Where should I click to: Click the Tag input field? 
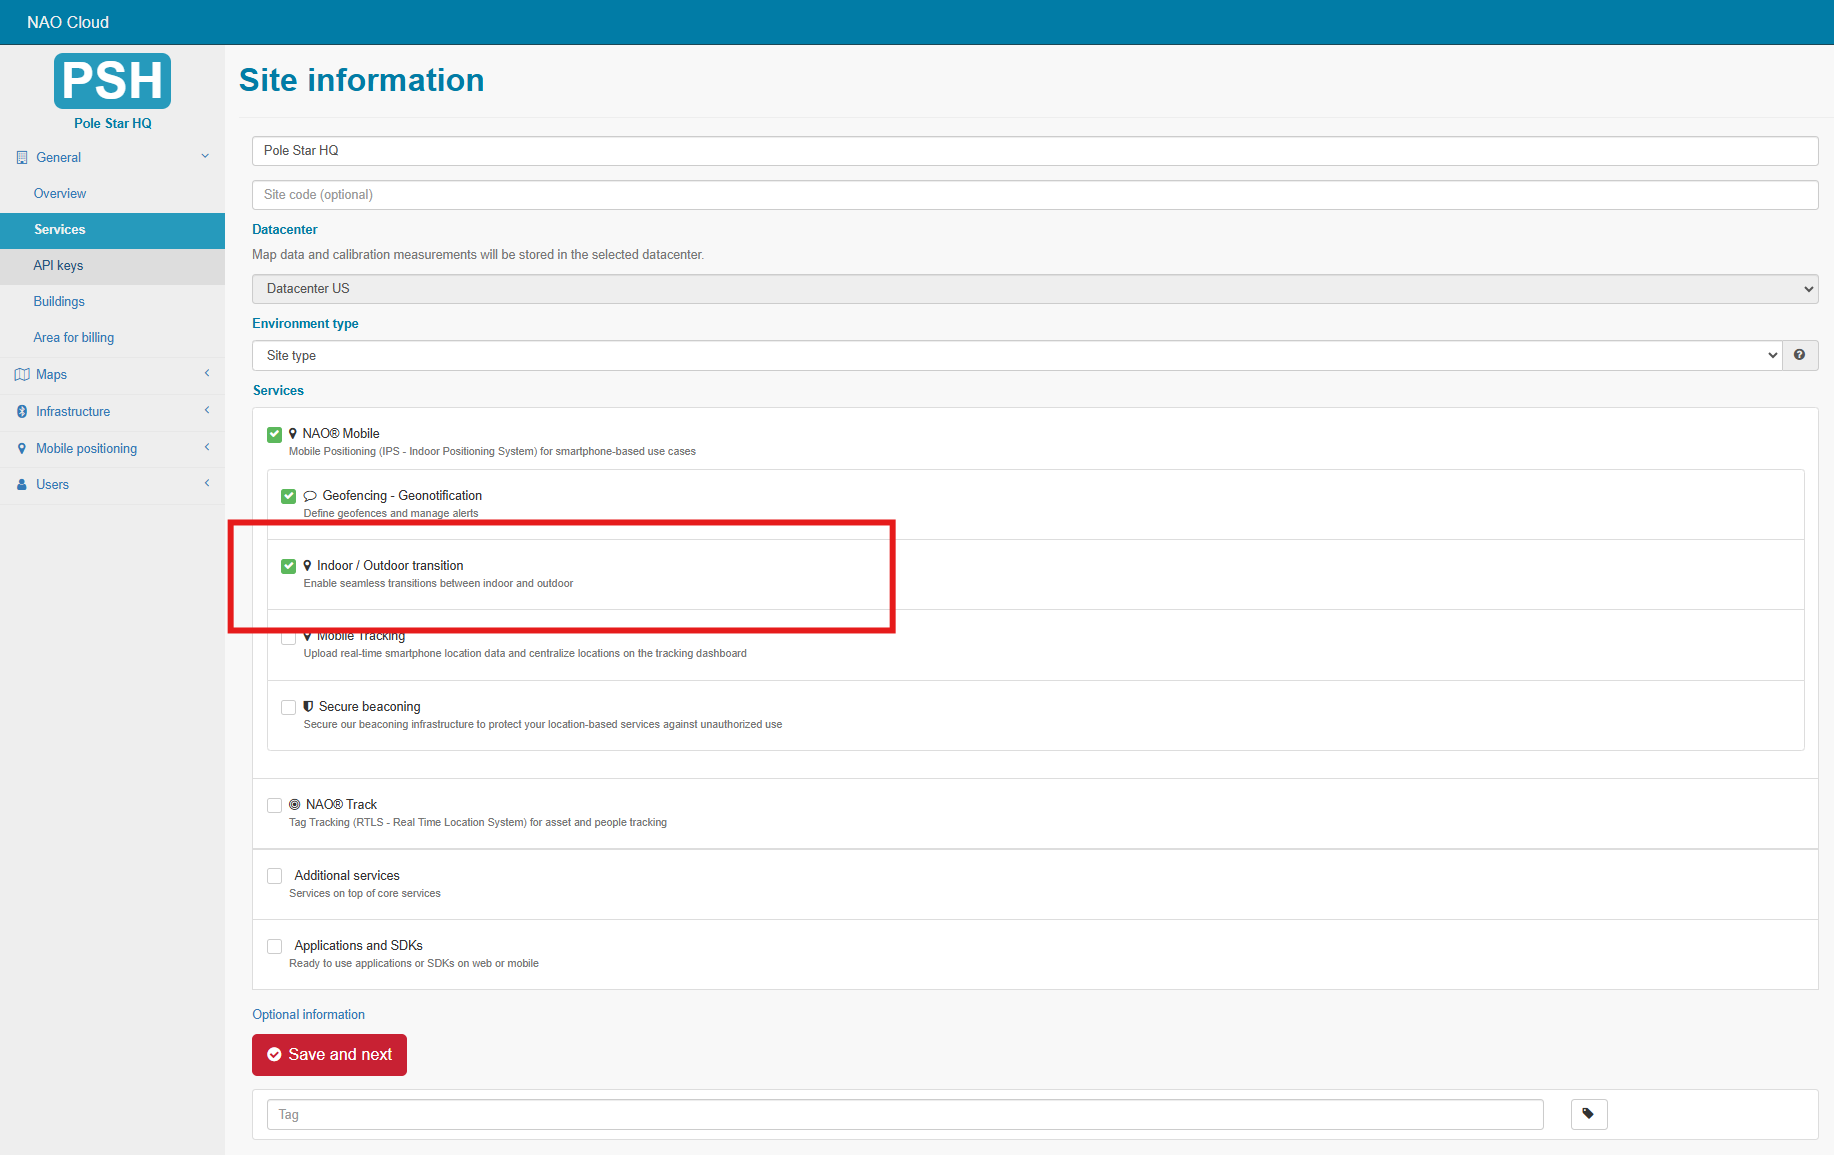[905, 1114]
